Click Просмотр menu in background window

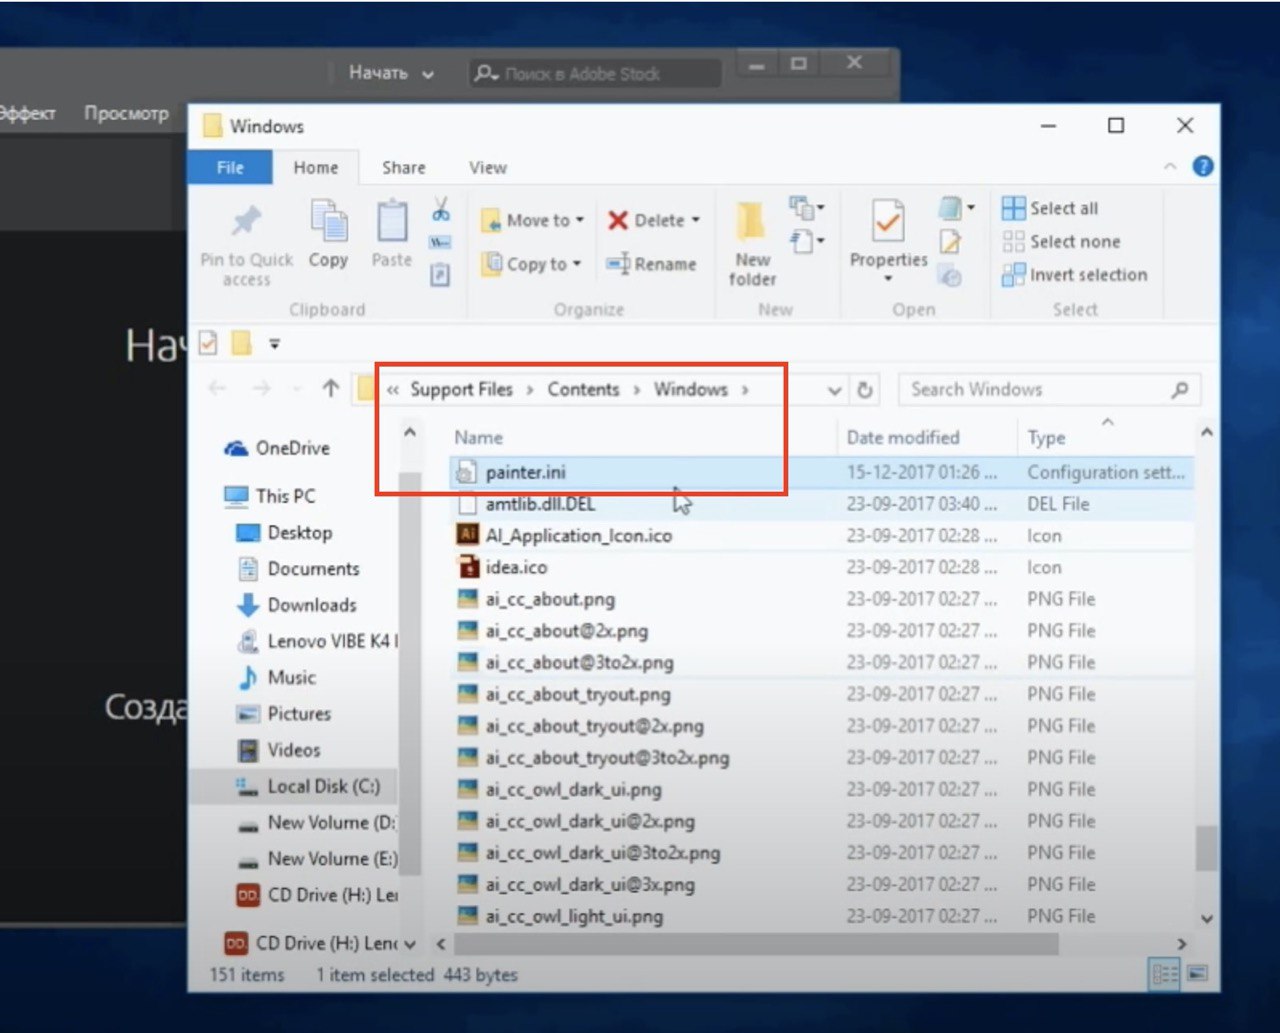[126, 113]
